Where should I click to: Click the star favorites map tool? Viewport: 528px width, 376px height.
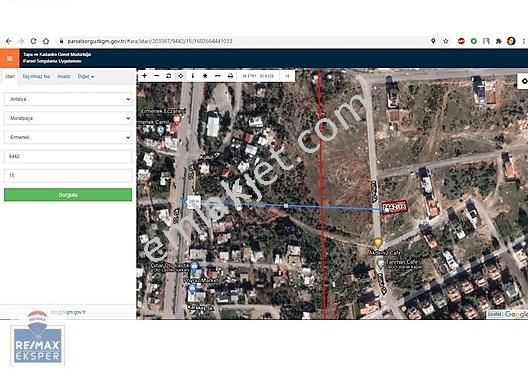205,76
